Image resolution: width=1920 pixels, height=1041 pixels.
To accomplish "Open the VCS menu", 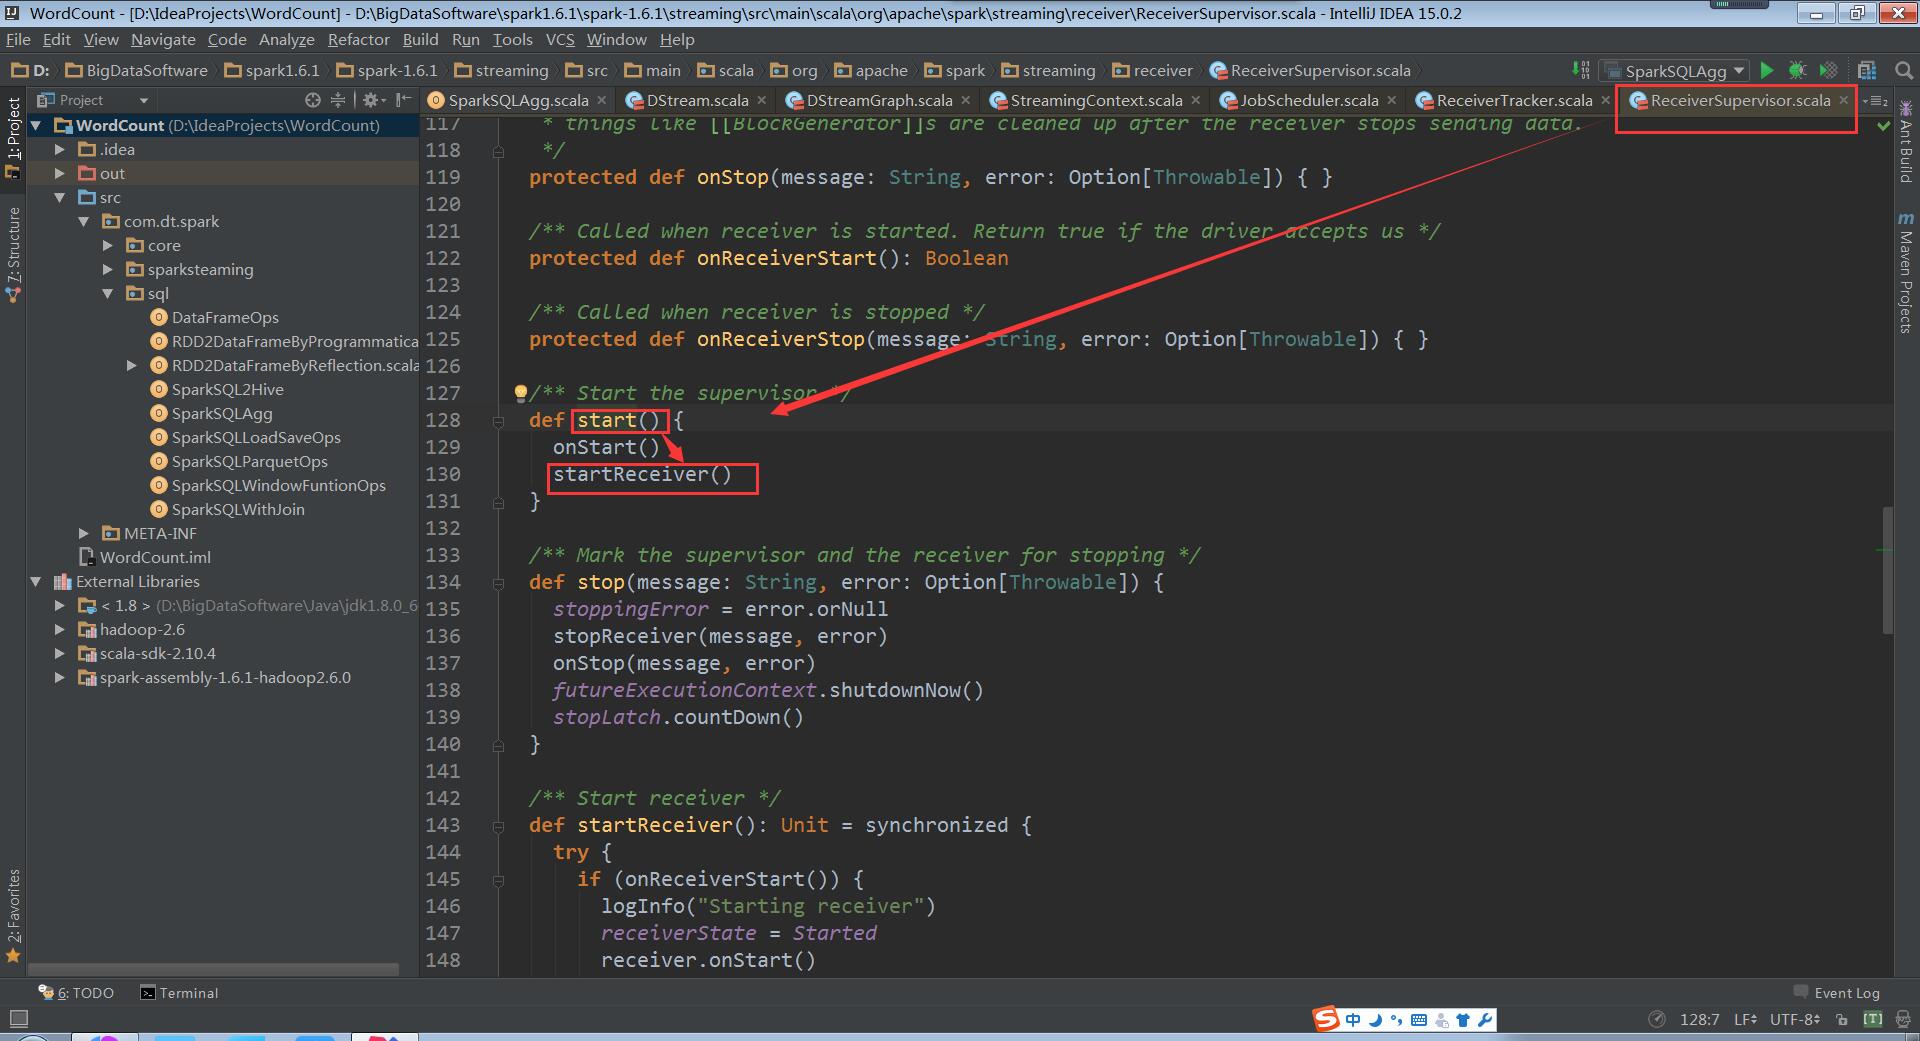I will pos(560,39).
